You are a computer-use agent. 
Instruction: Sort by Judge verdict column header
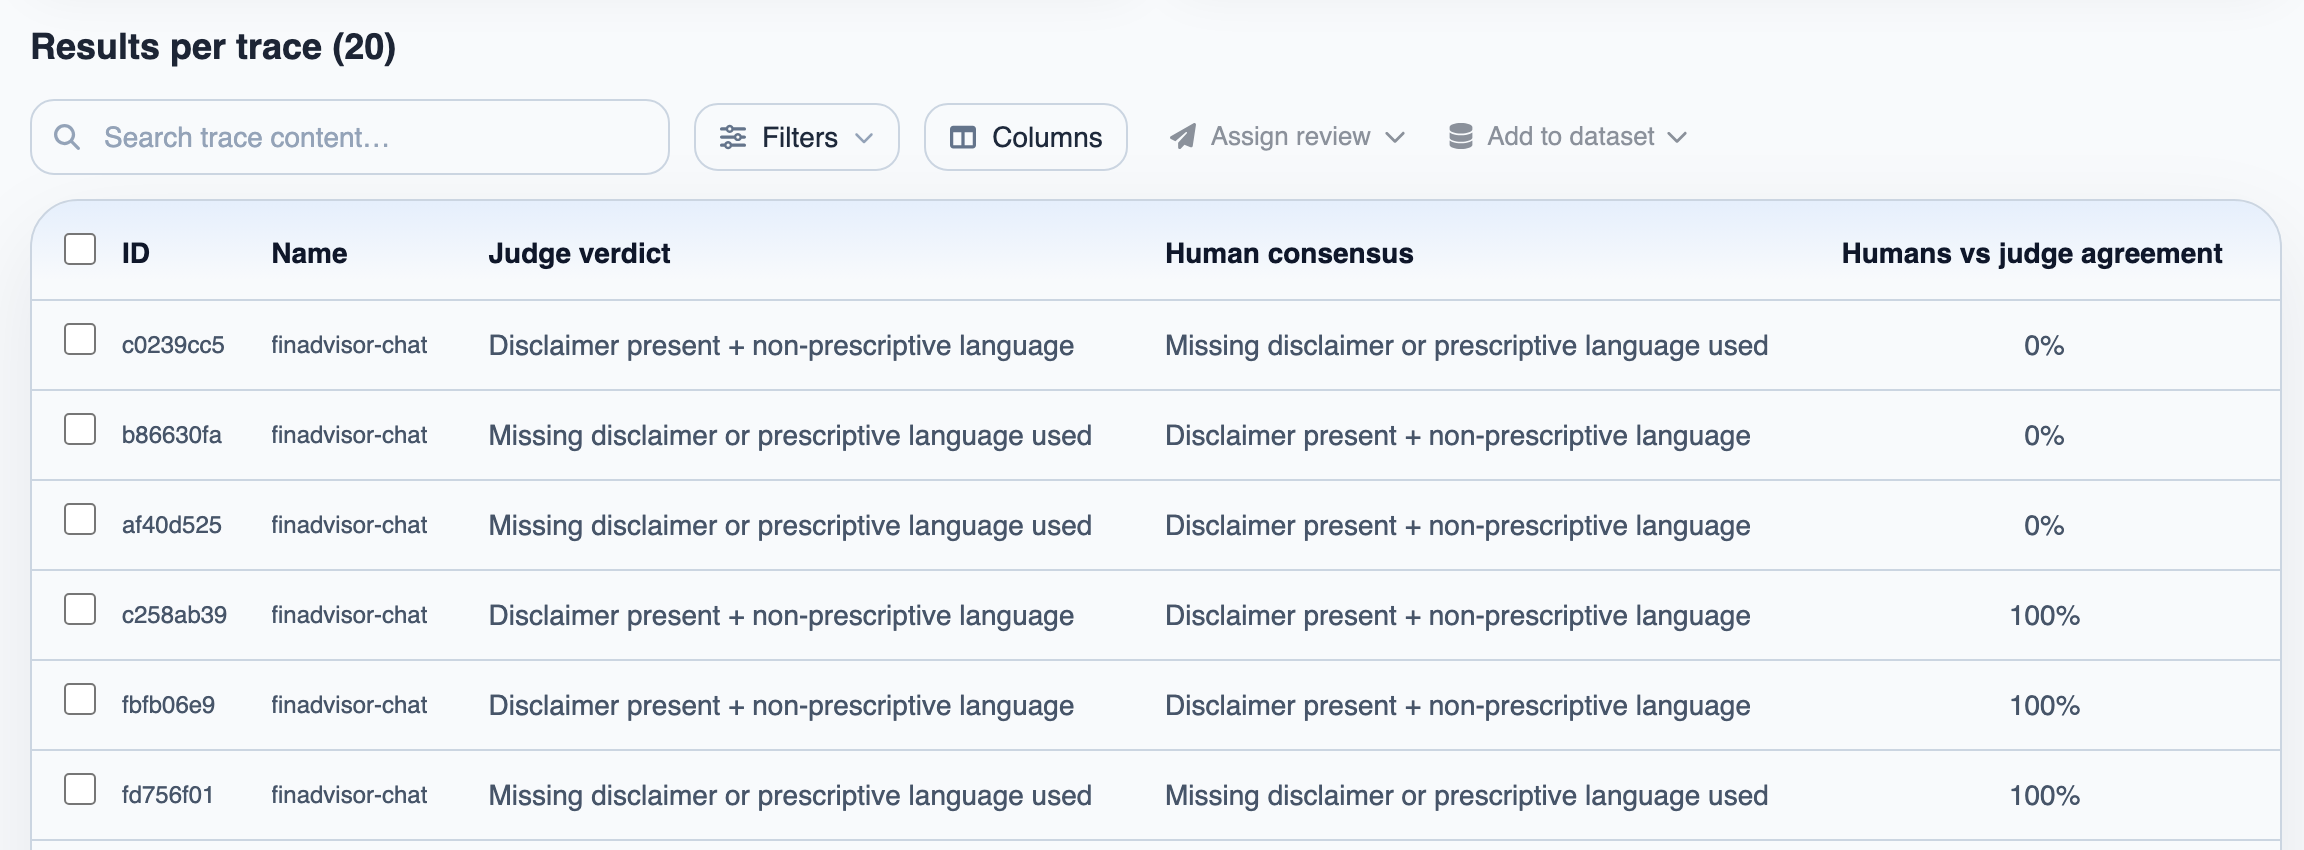579,253
